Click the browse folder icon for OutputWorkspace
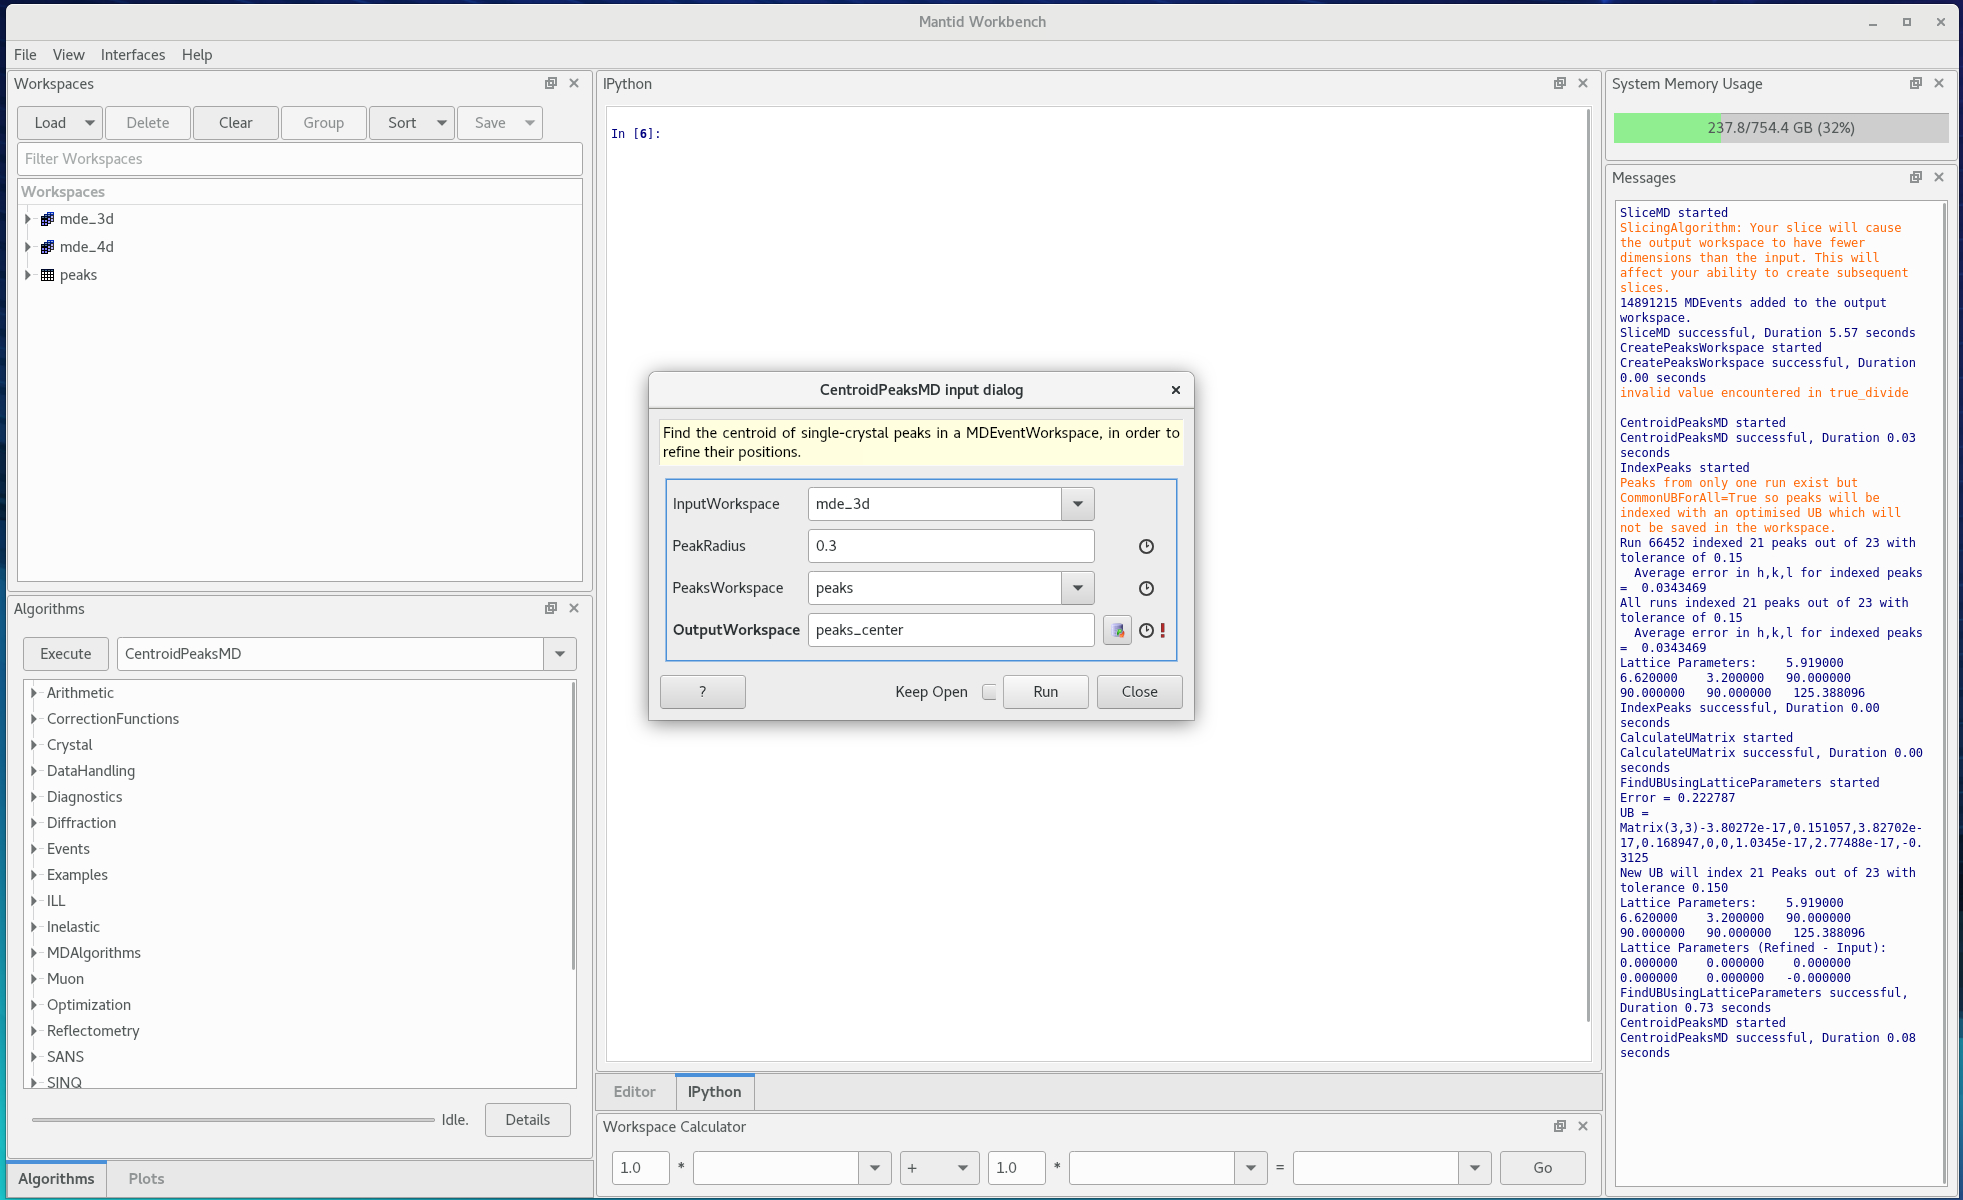1963x1200 pixels. point(1116,629)
